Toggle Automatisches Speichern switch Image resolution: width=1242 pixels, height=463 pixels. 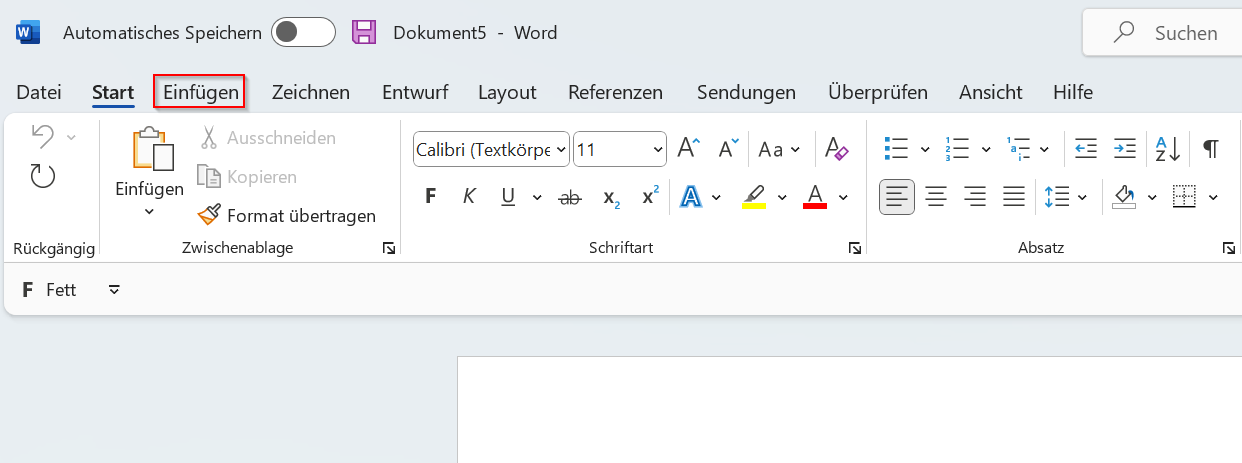pyautogui.click(x=302, y=33)
